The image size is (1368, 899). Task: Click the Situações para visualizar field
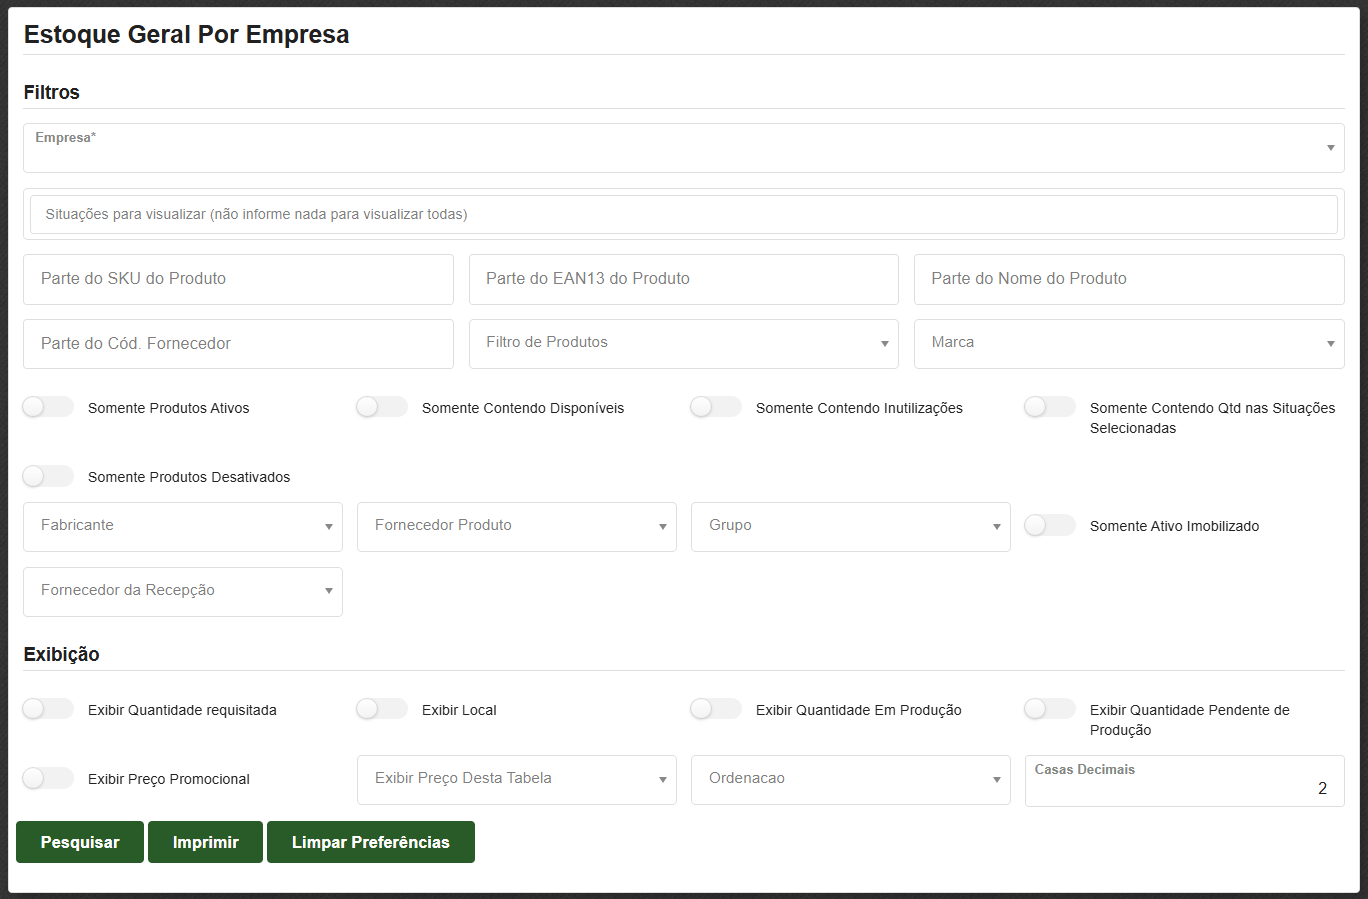[x=683, y=214]
